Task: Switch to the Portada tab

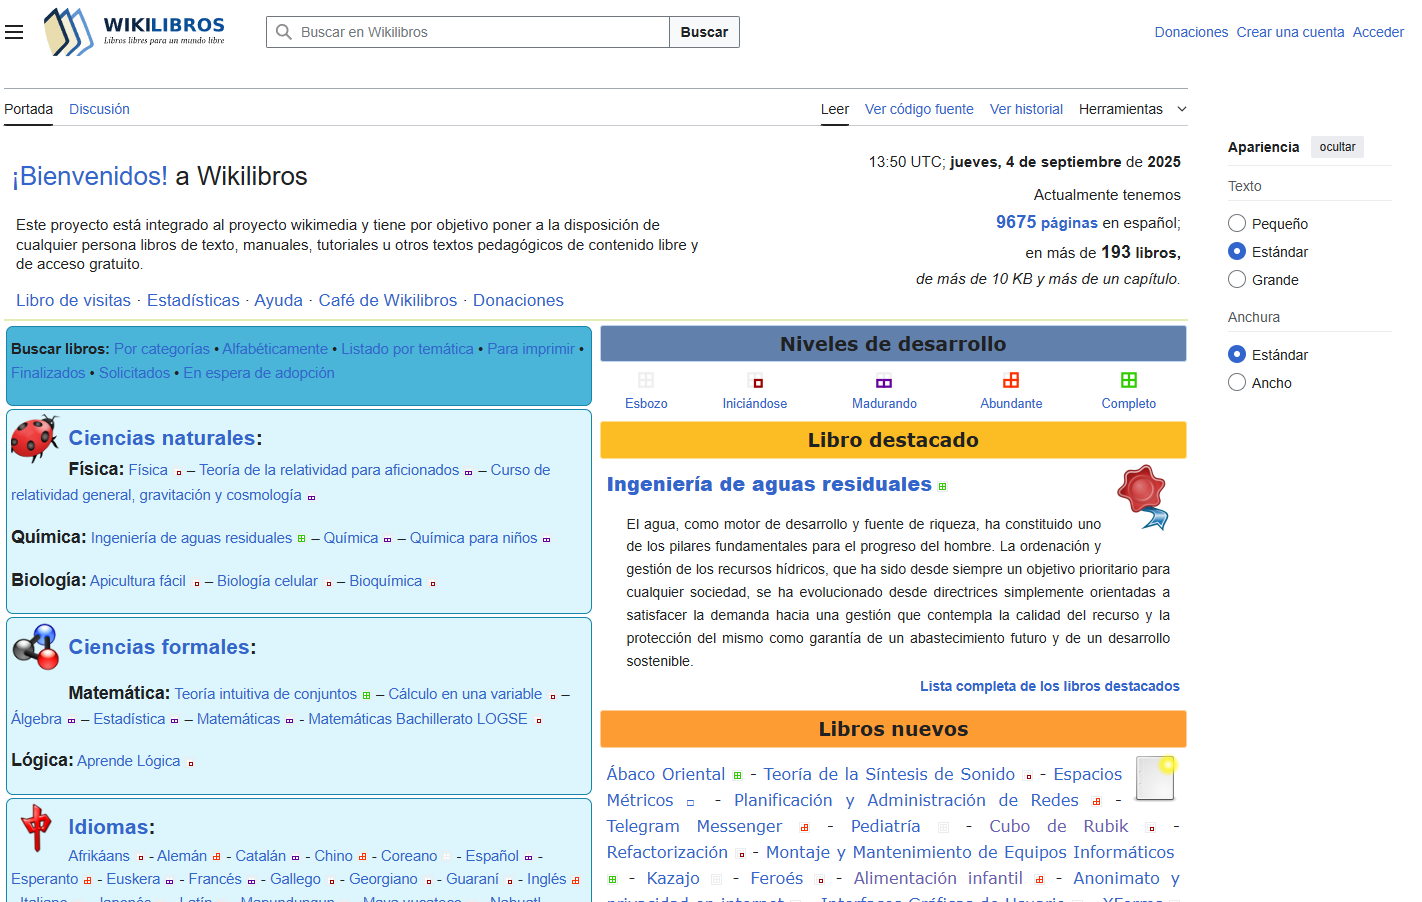Action: coord(28,109)
